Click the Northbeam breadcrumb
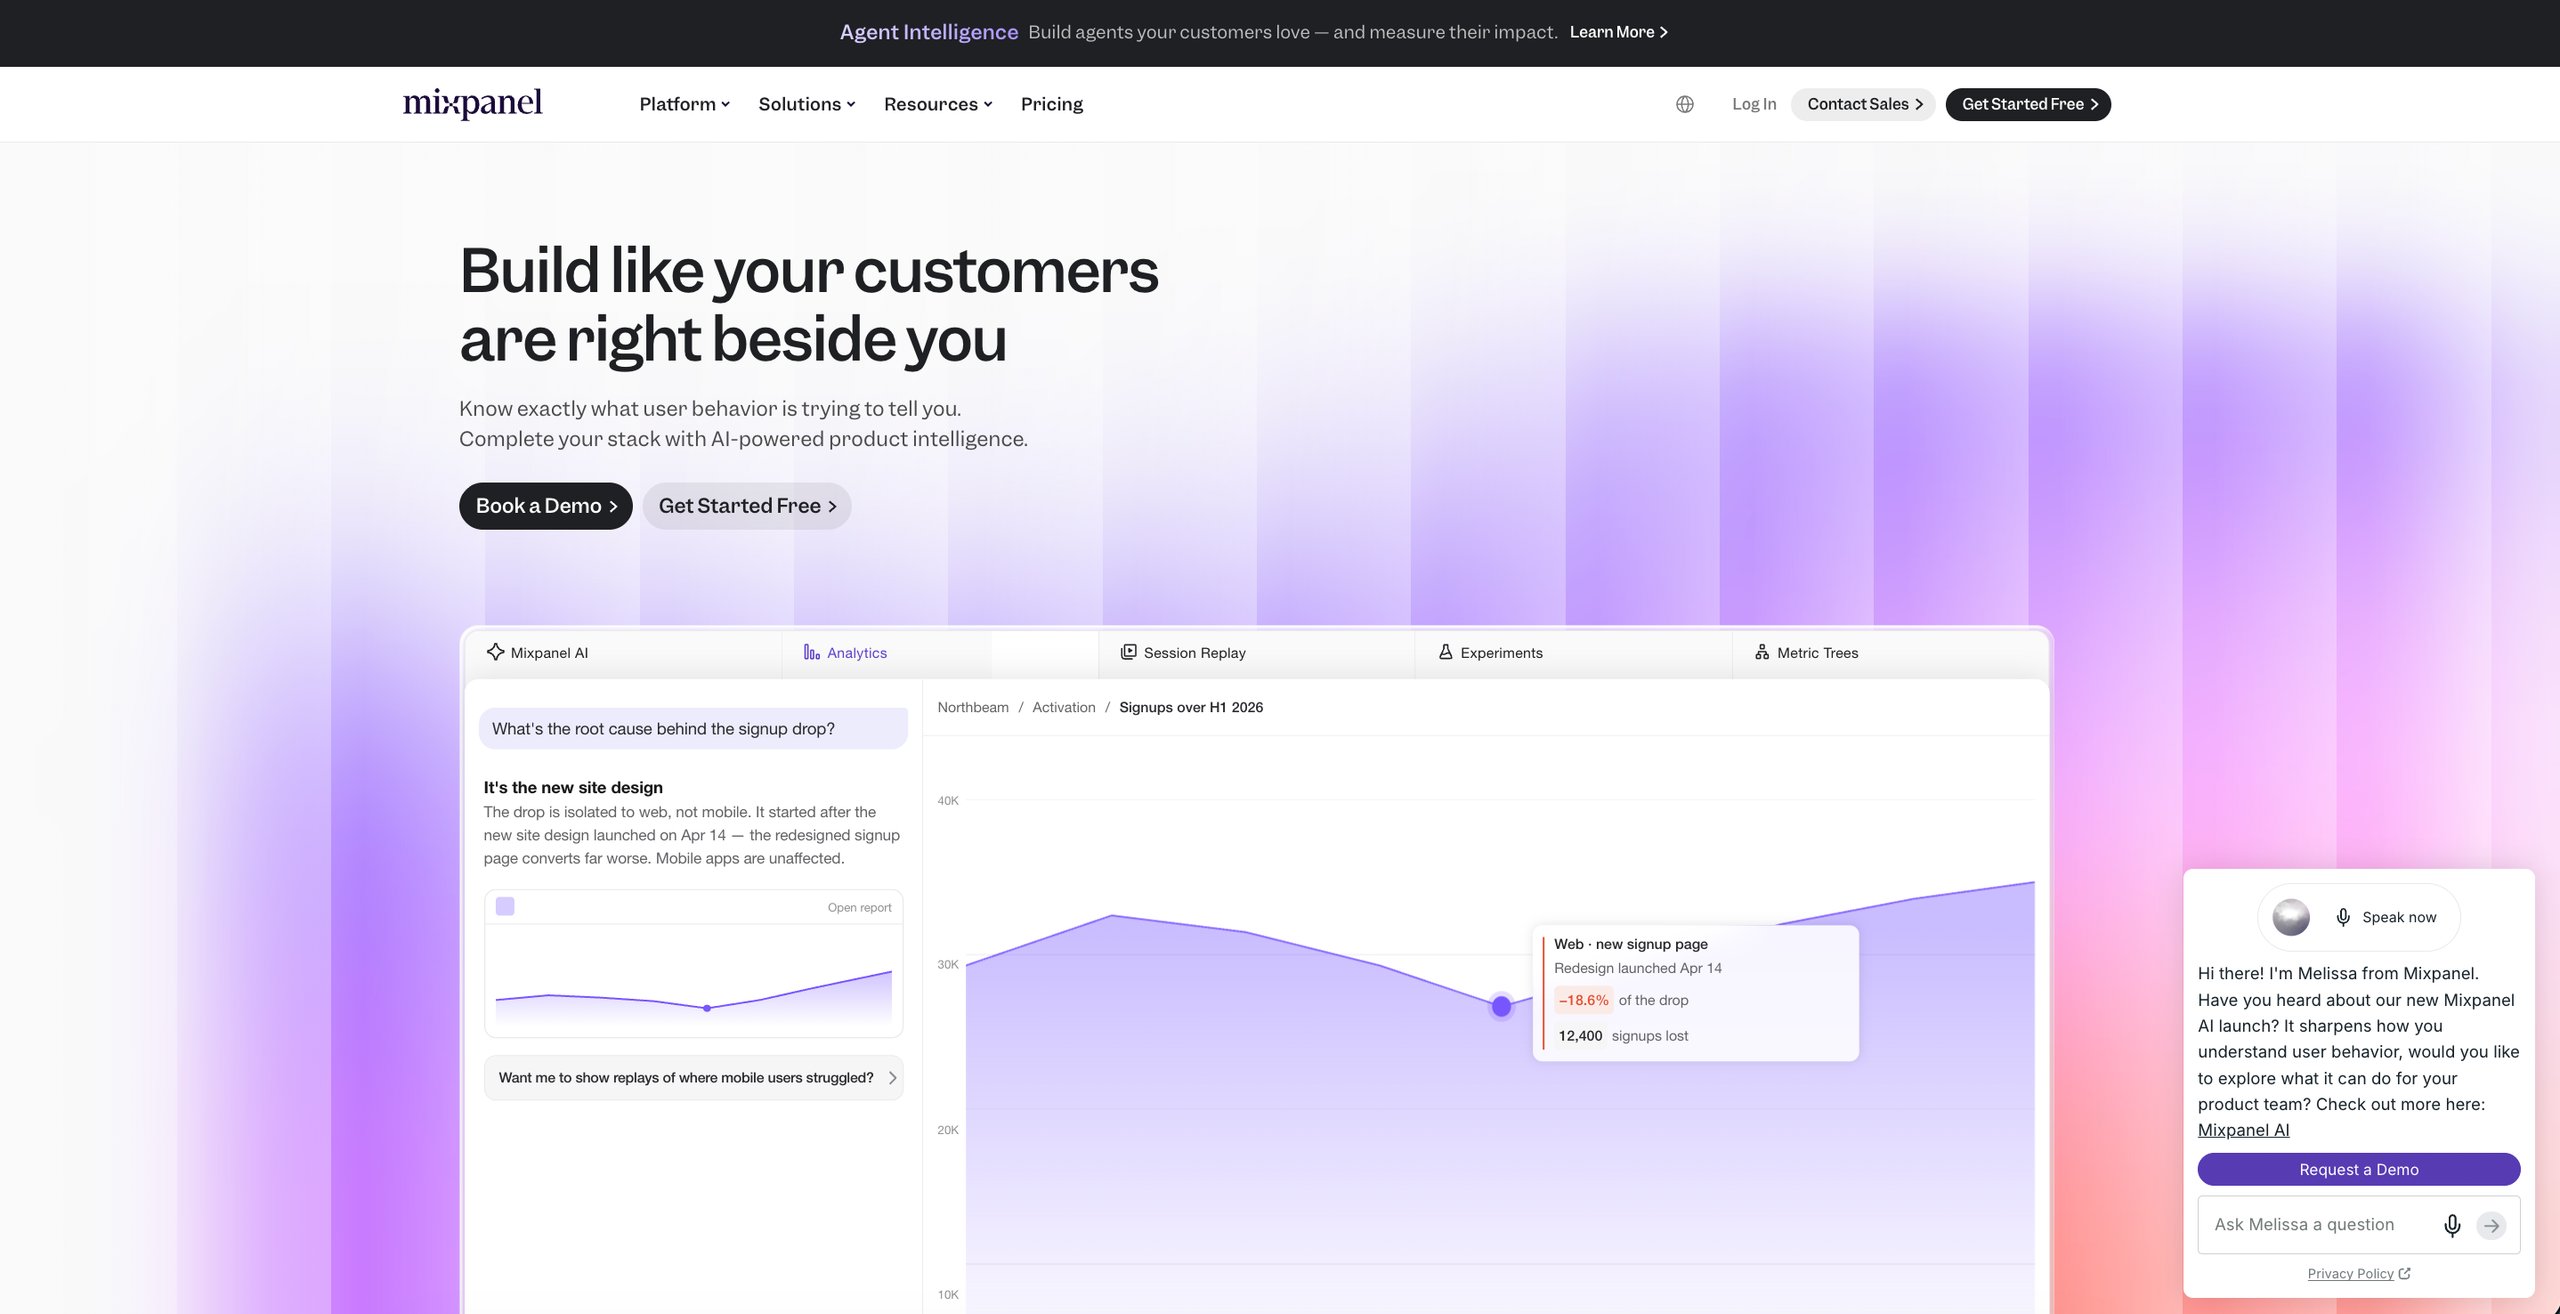This screenshot has height=1314, width=2560. pos(973,707)
